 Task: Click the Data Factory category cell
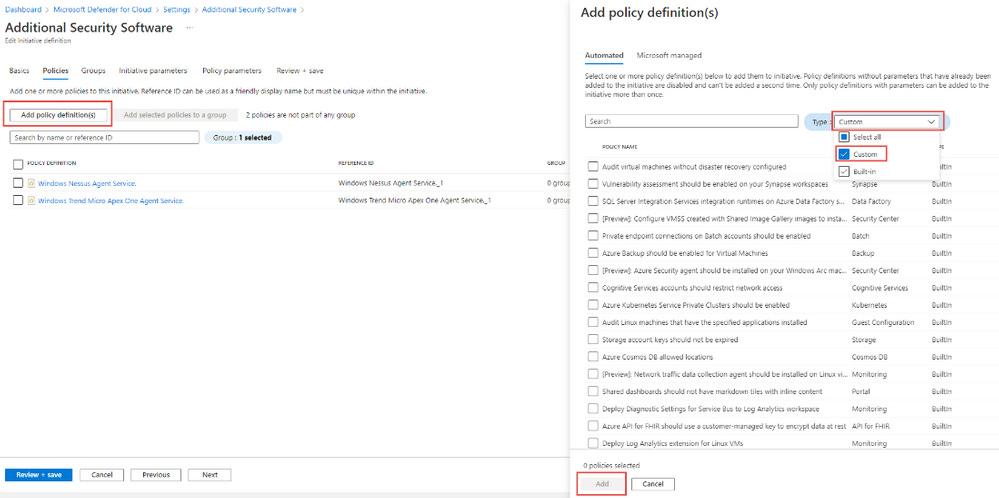tap(872, 201)
